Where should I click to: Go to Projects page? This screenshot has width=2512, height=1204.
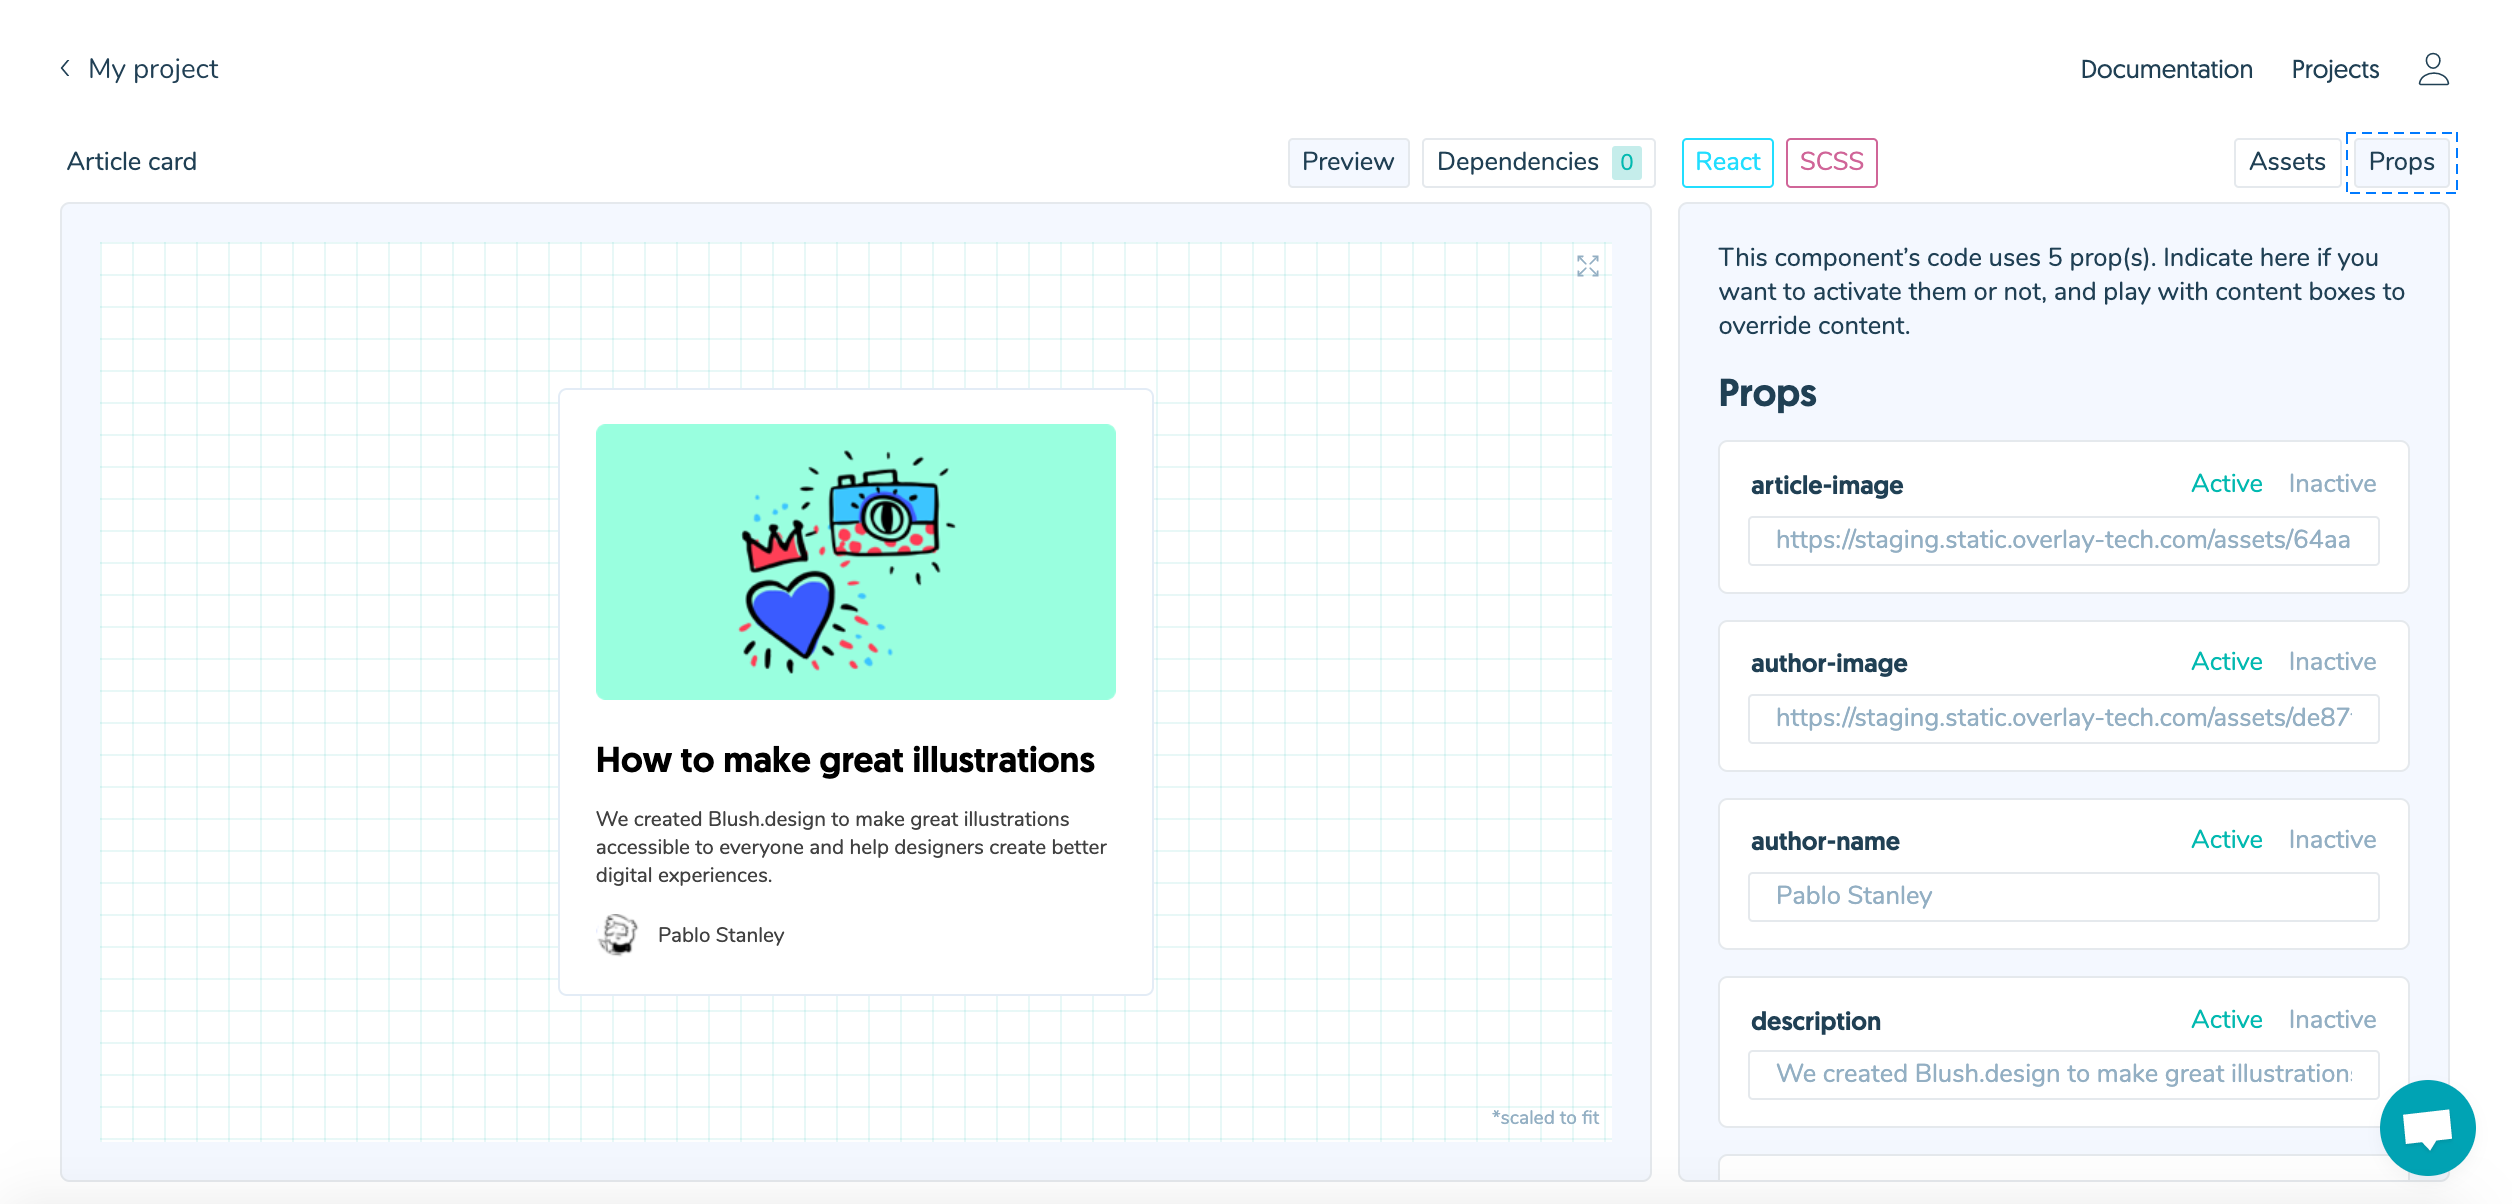click(2334, 69)
